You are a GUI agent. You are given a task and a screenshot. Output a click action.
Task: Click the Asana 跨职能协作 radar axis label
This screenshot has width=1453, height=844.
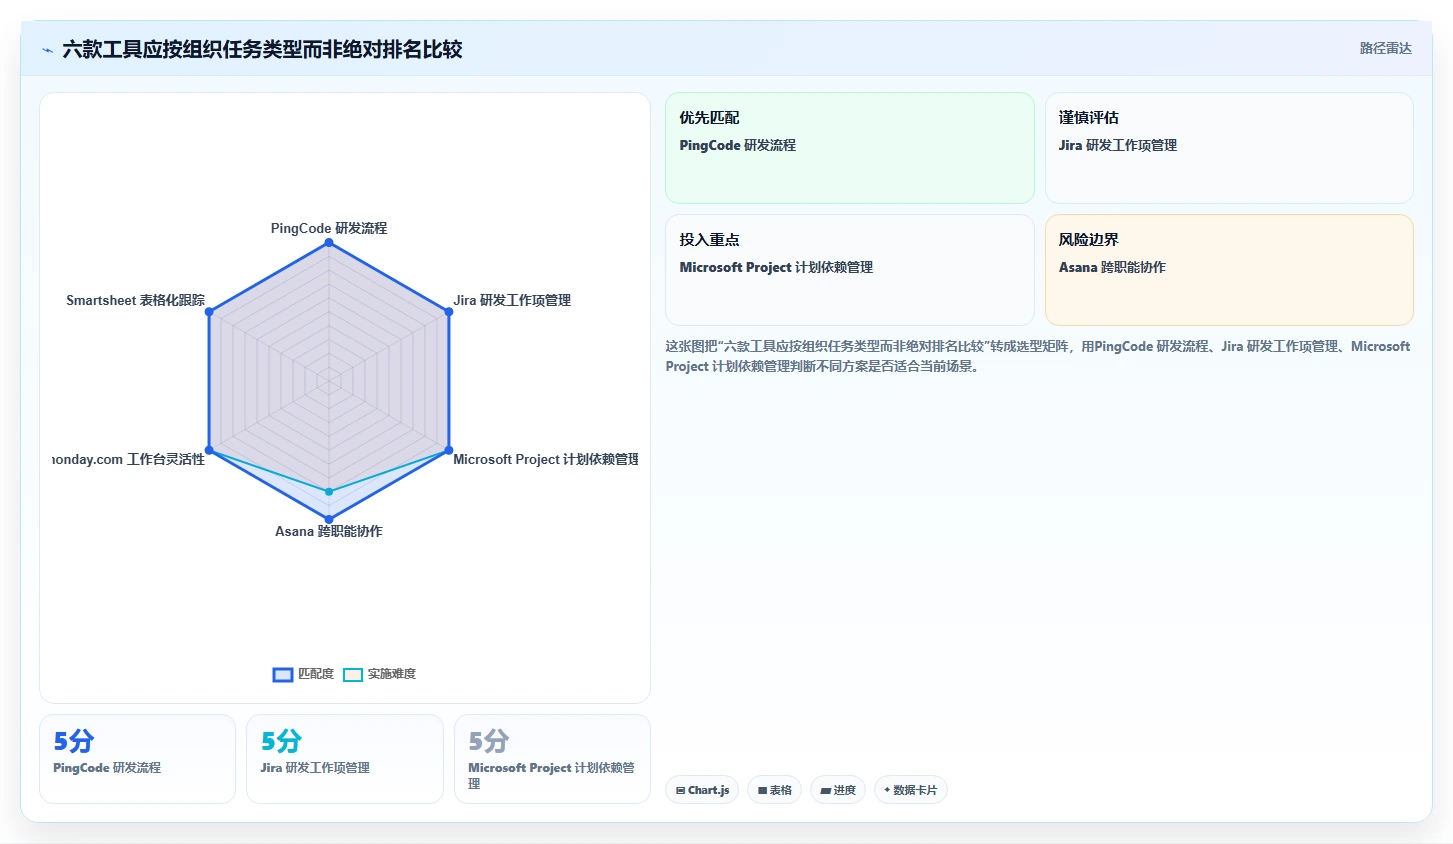coord(329,531)
